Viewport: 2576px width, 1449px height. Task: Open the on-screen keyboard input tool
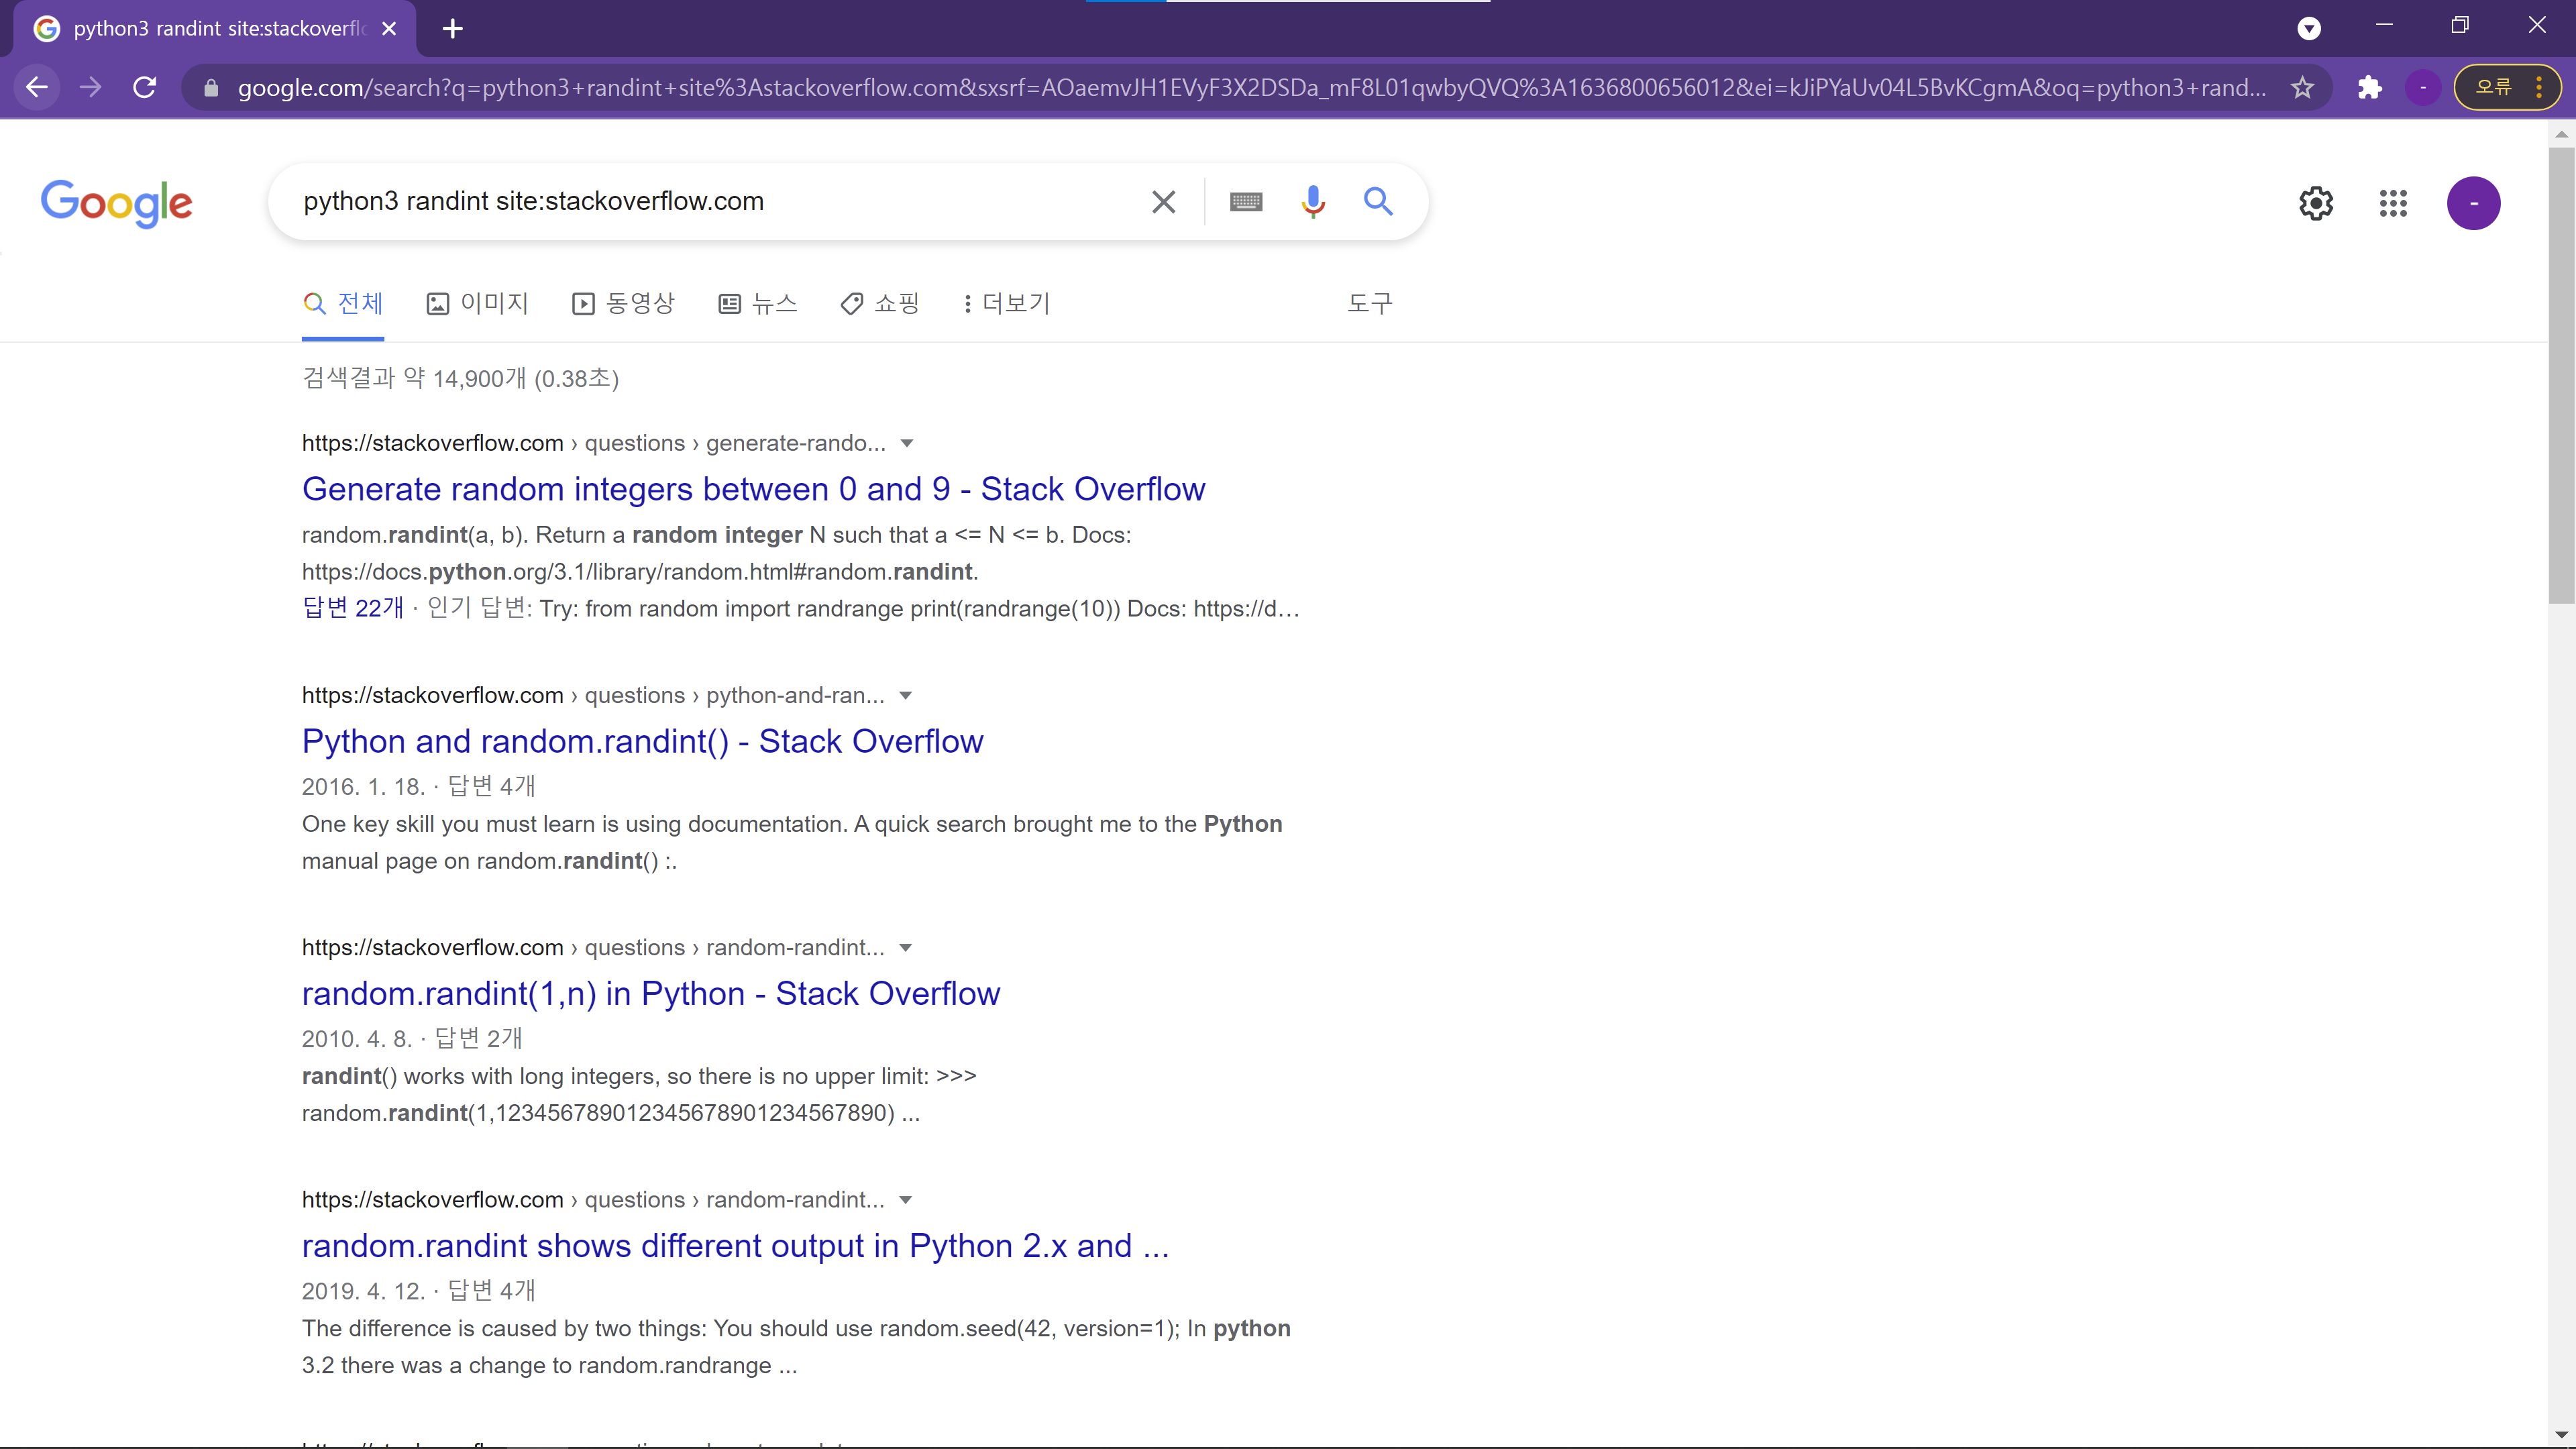coord(1246,202)
